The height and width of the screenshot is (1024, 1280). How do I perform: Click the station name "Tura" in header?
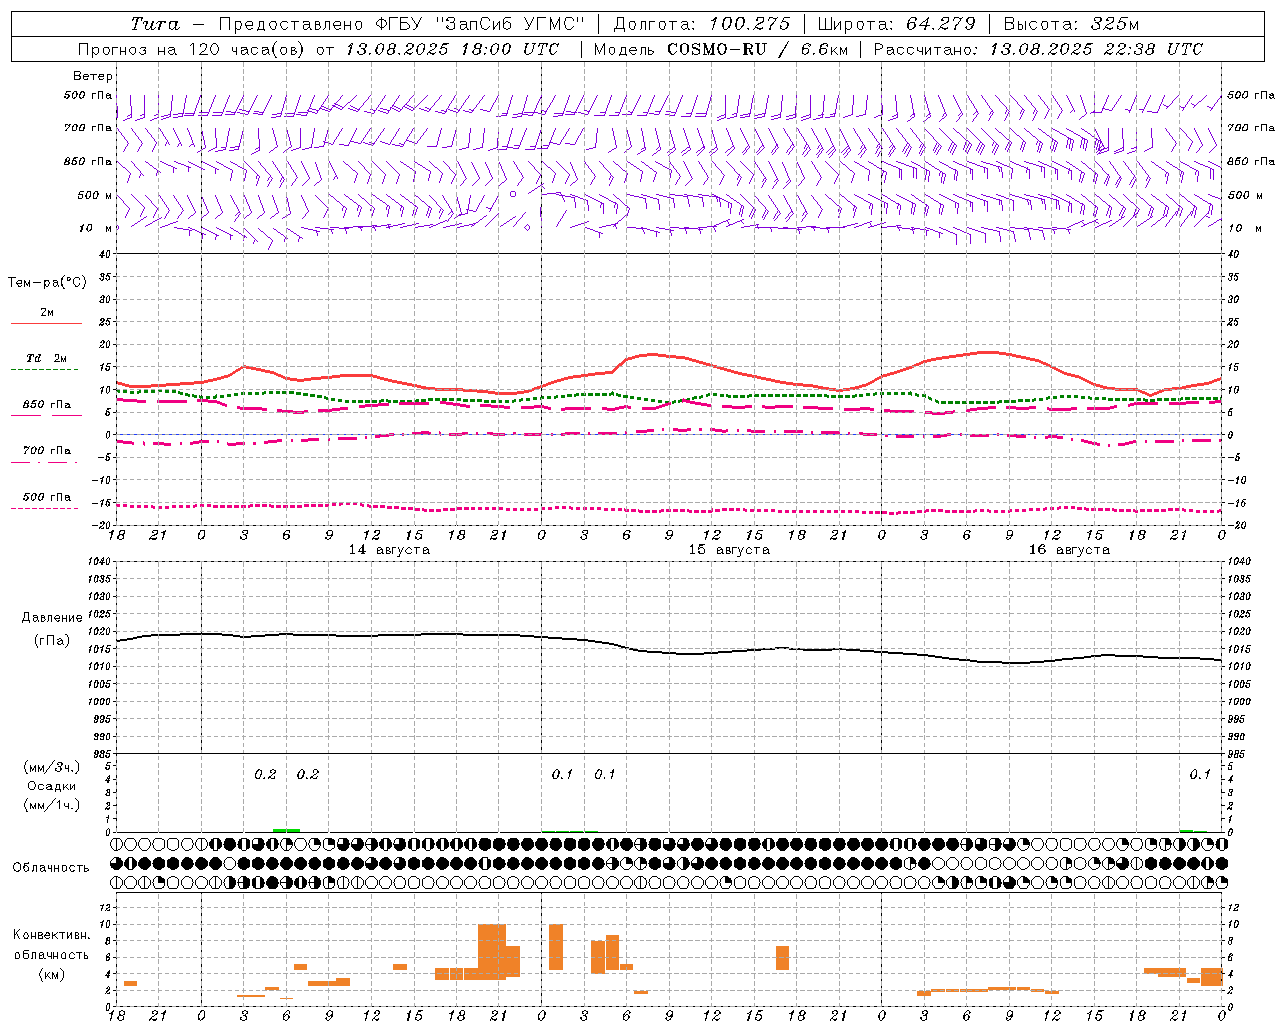[x=155, y=24]
